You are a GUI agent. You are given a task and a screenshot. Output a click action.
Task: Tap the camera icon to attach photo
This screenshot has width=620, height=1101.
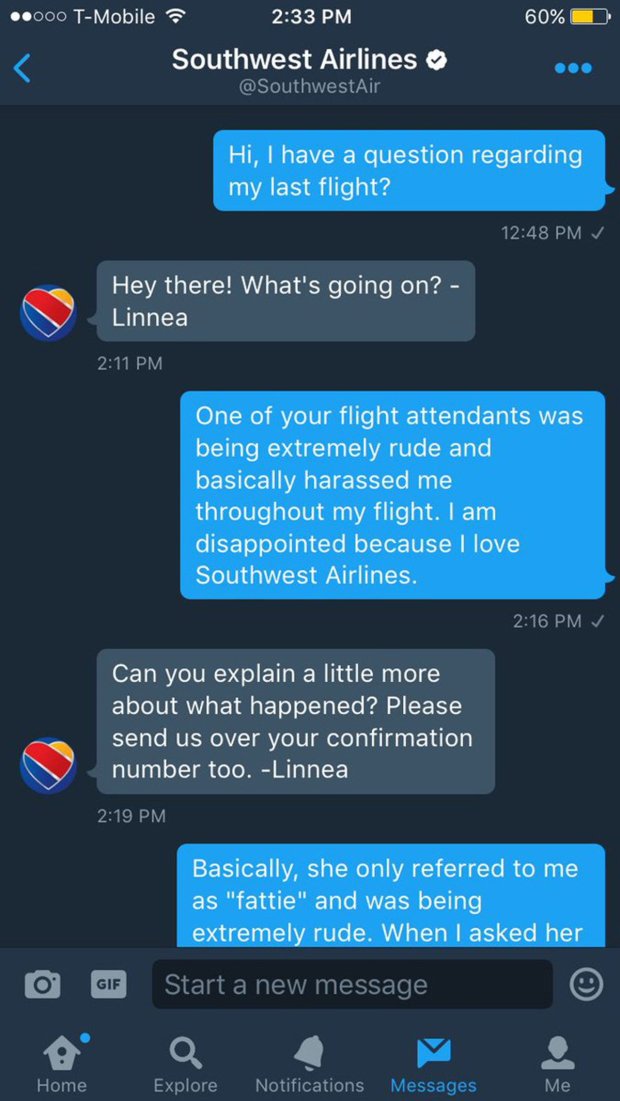pyautogui.click(x=42, y=984)
